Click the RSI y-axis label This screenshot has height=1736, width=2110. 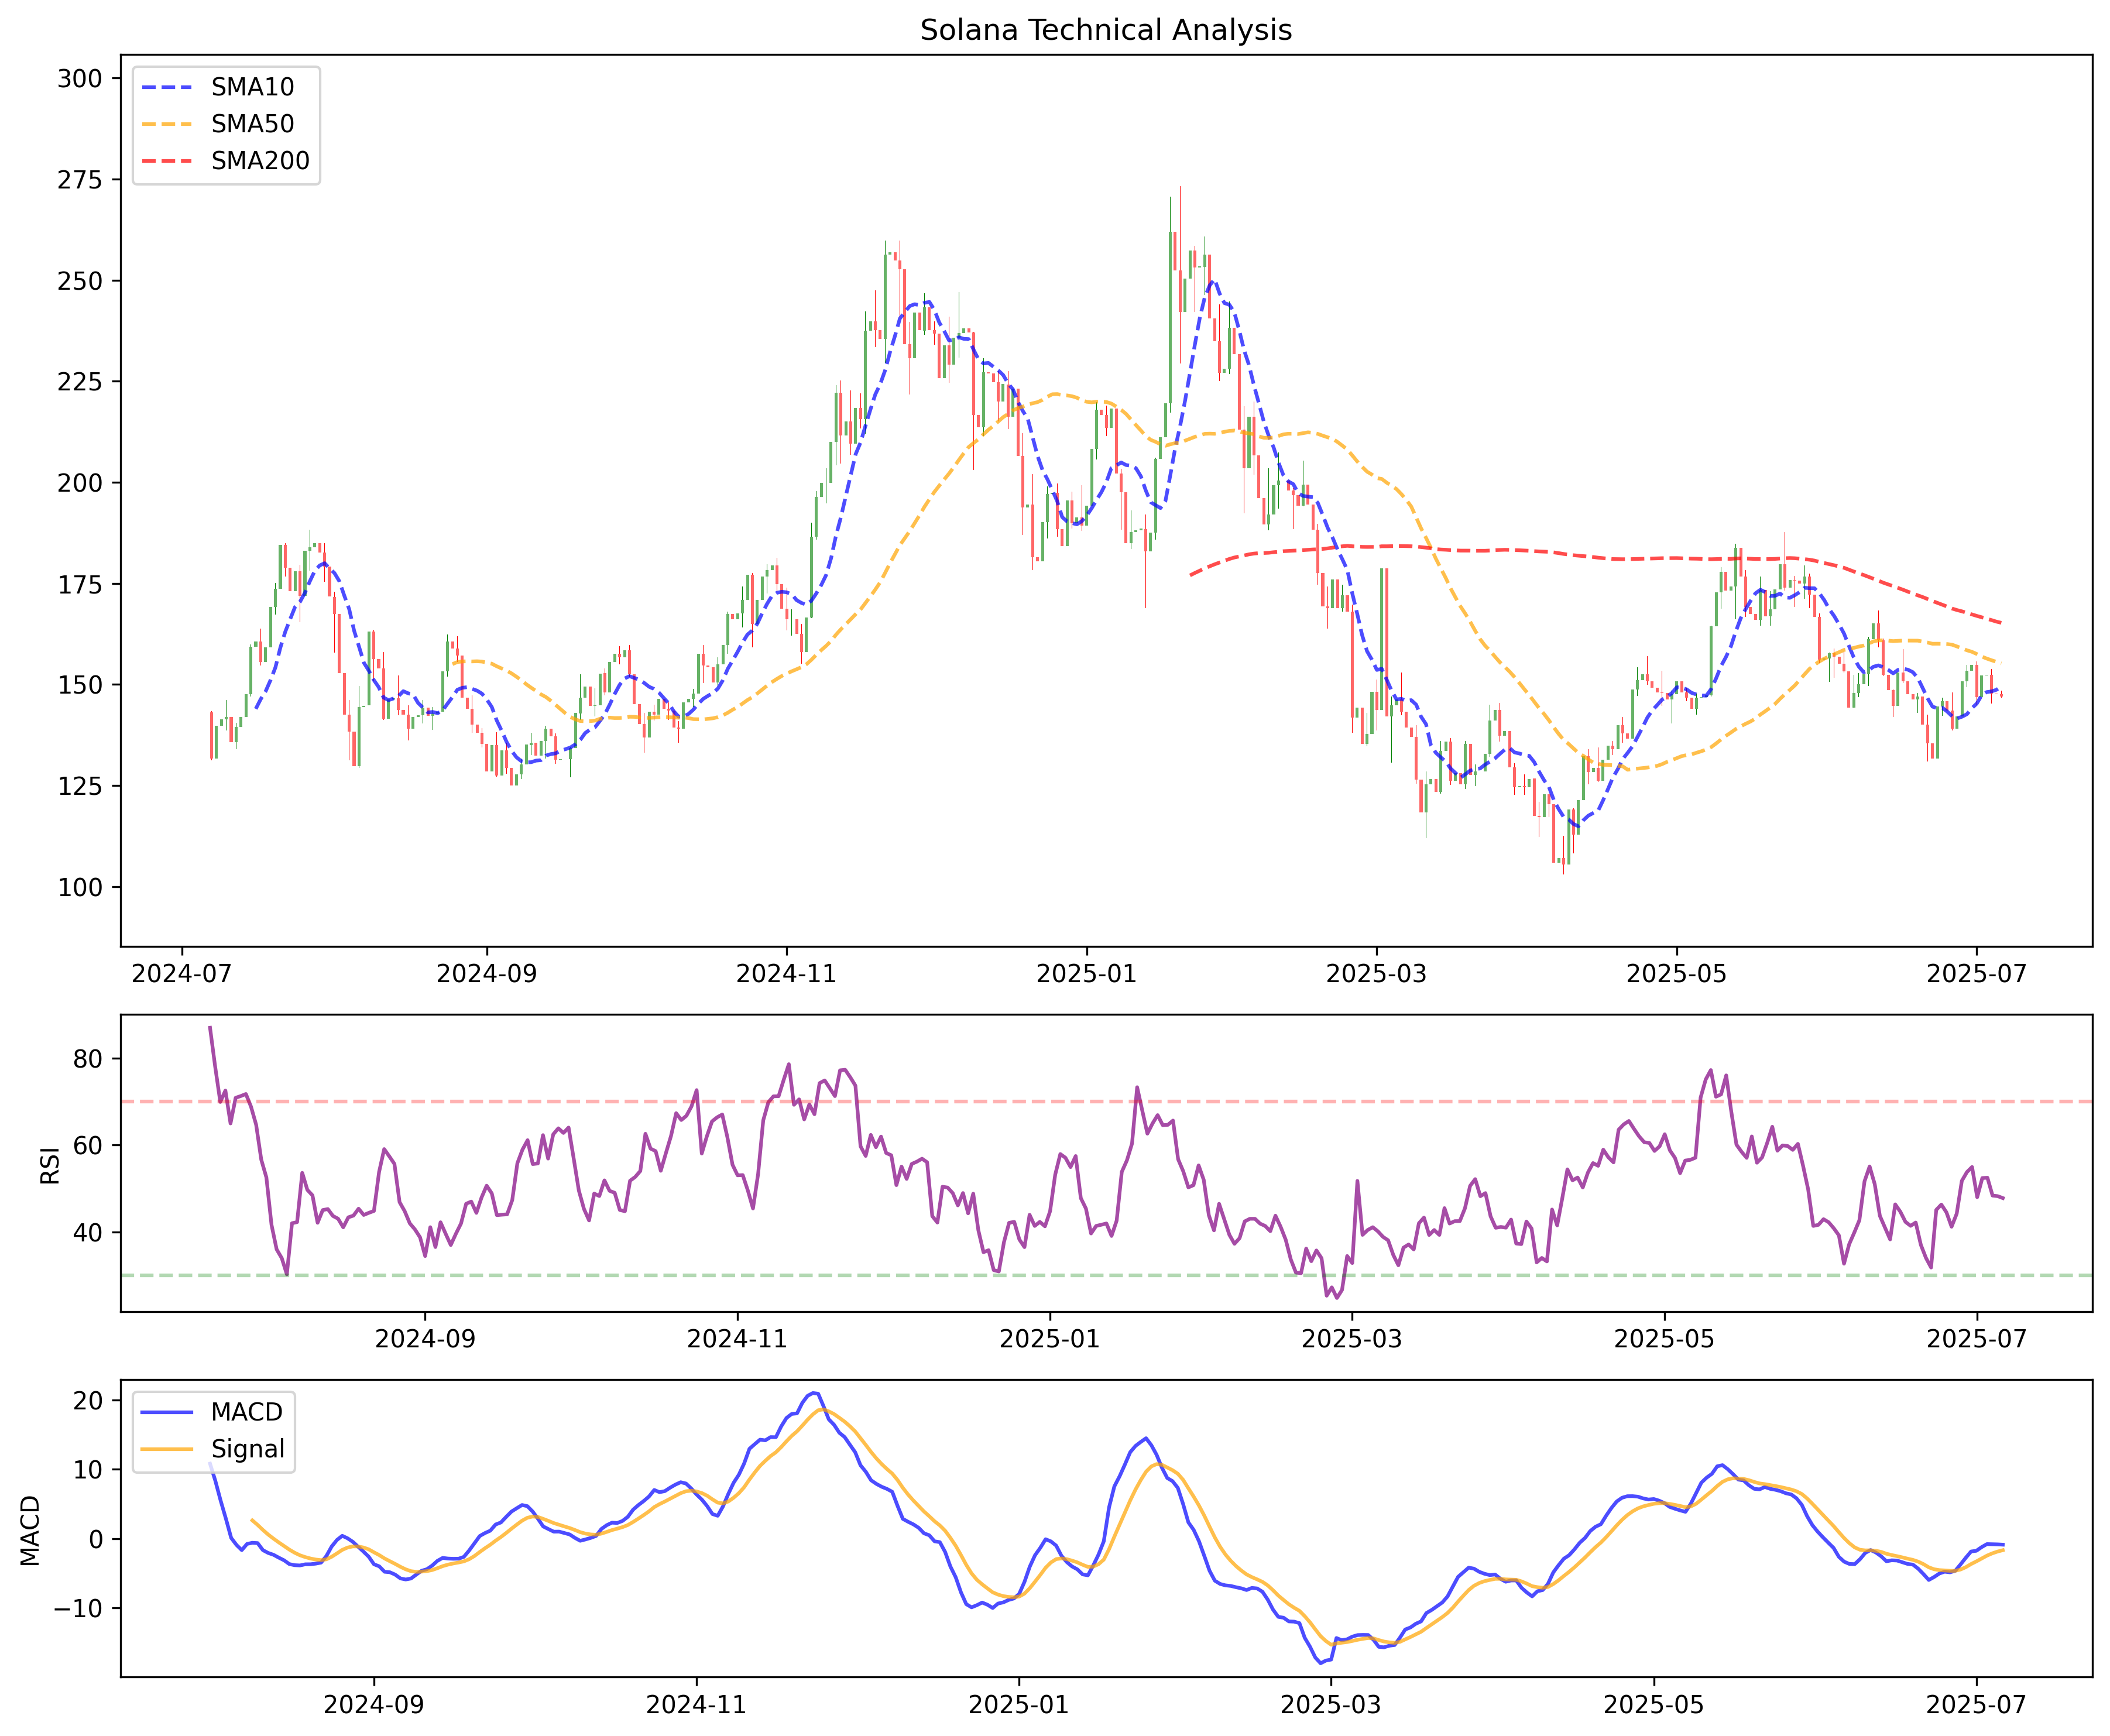(50, 1165)
